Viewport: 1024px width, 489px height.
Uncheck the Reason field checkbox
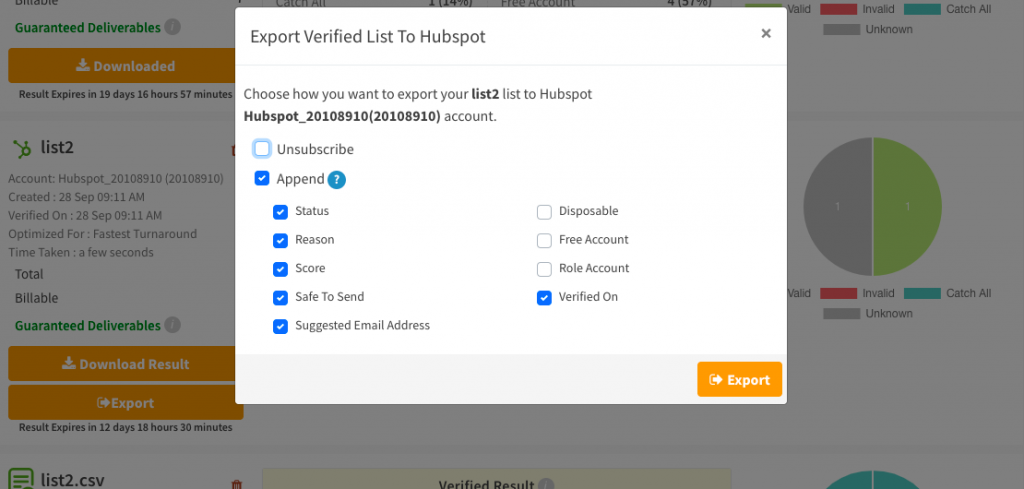(x=280, y=240)
